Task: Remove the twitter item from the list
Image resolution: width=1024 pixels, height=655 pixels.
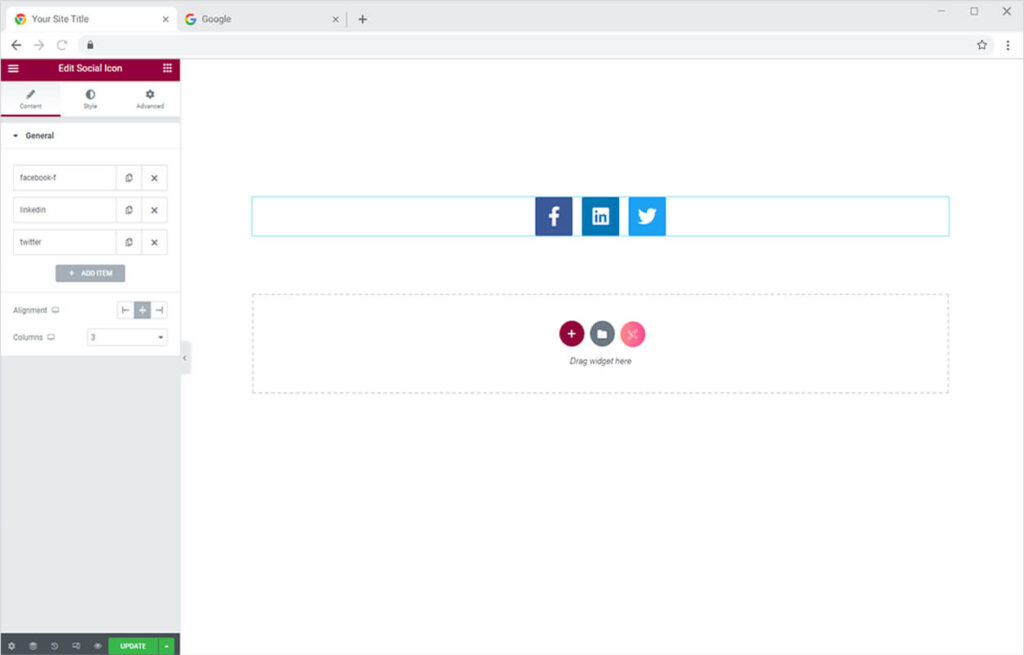Action: pos(154,242)
